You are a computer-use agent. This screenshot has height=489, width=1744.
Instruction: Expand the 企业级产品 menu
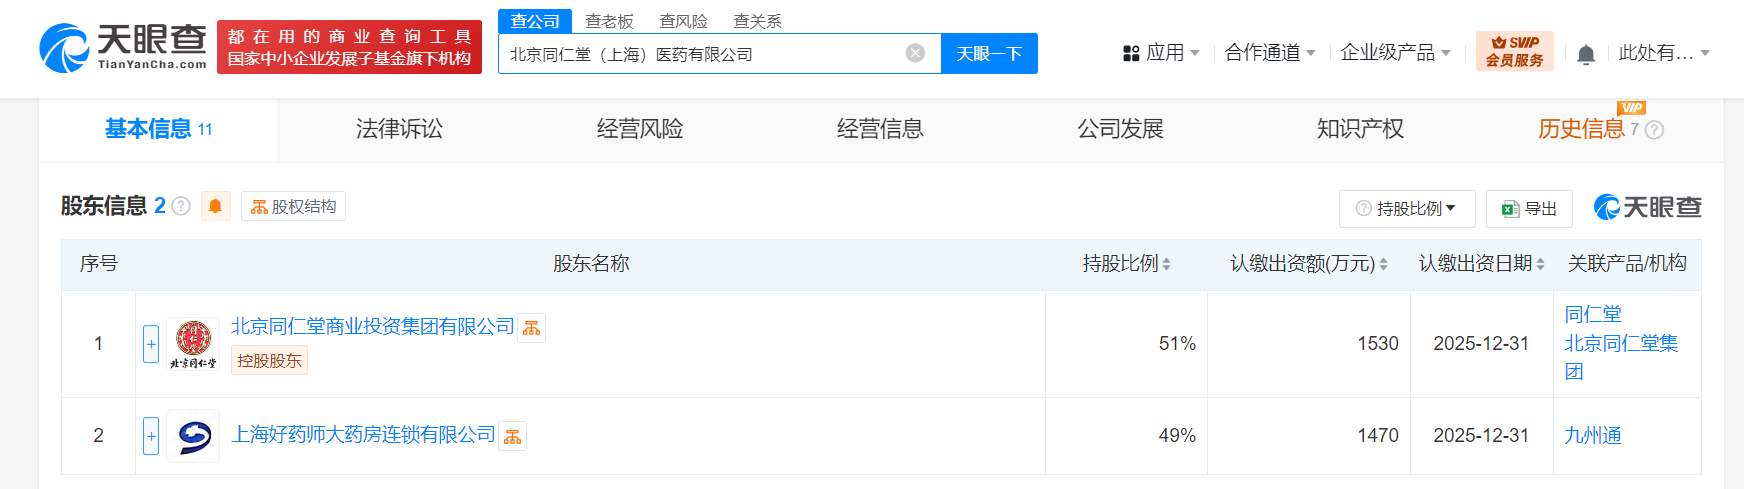(x=1395, y=53)
